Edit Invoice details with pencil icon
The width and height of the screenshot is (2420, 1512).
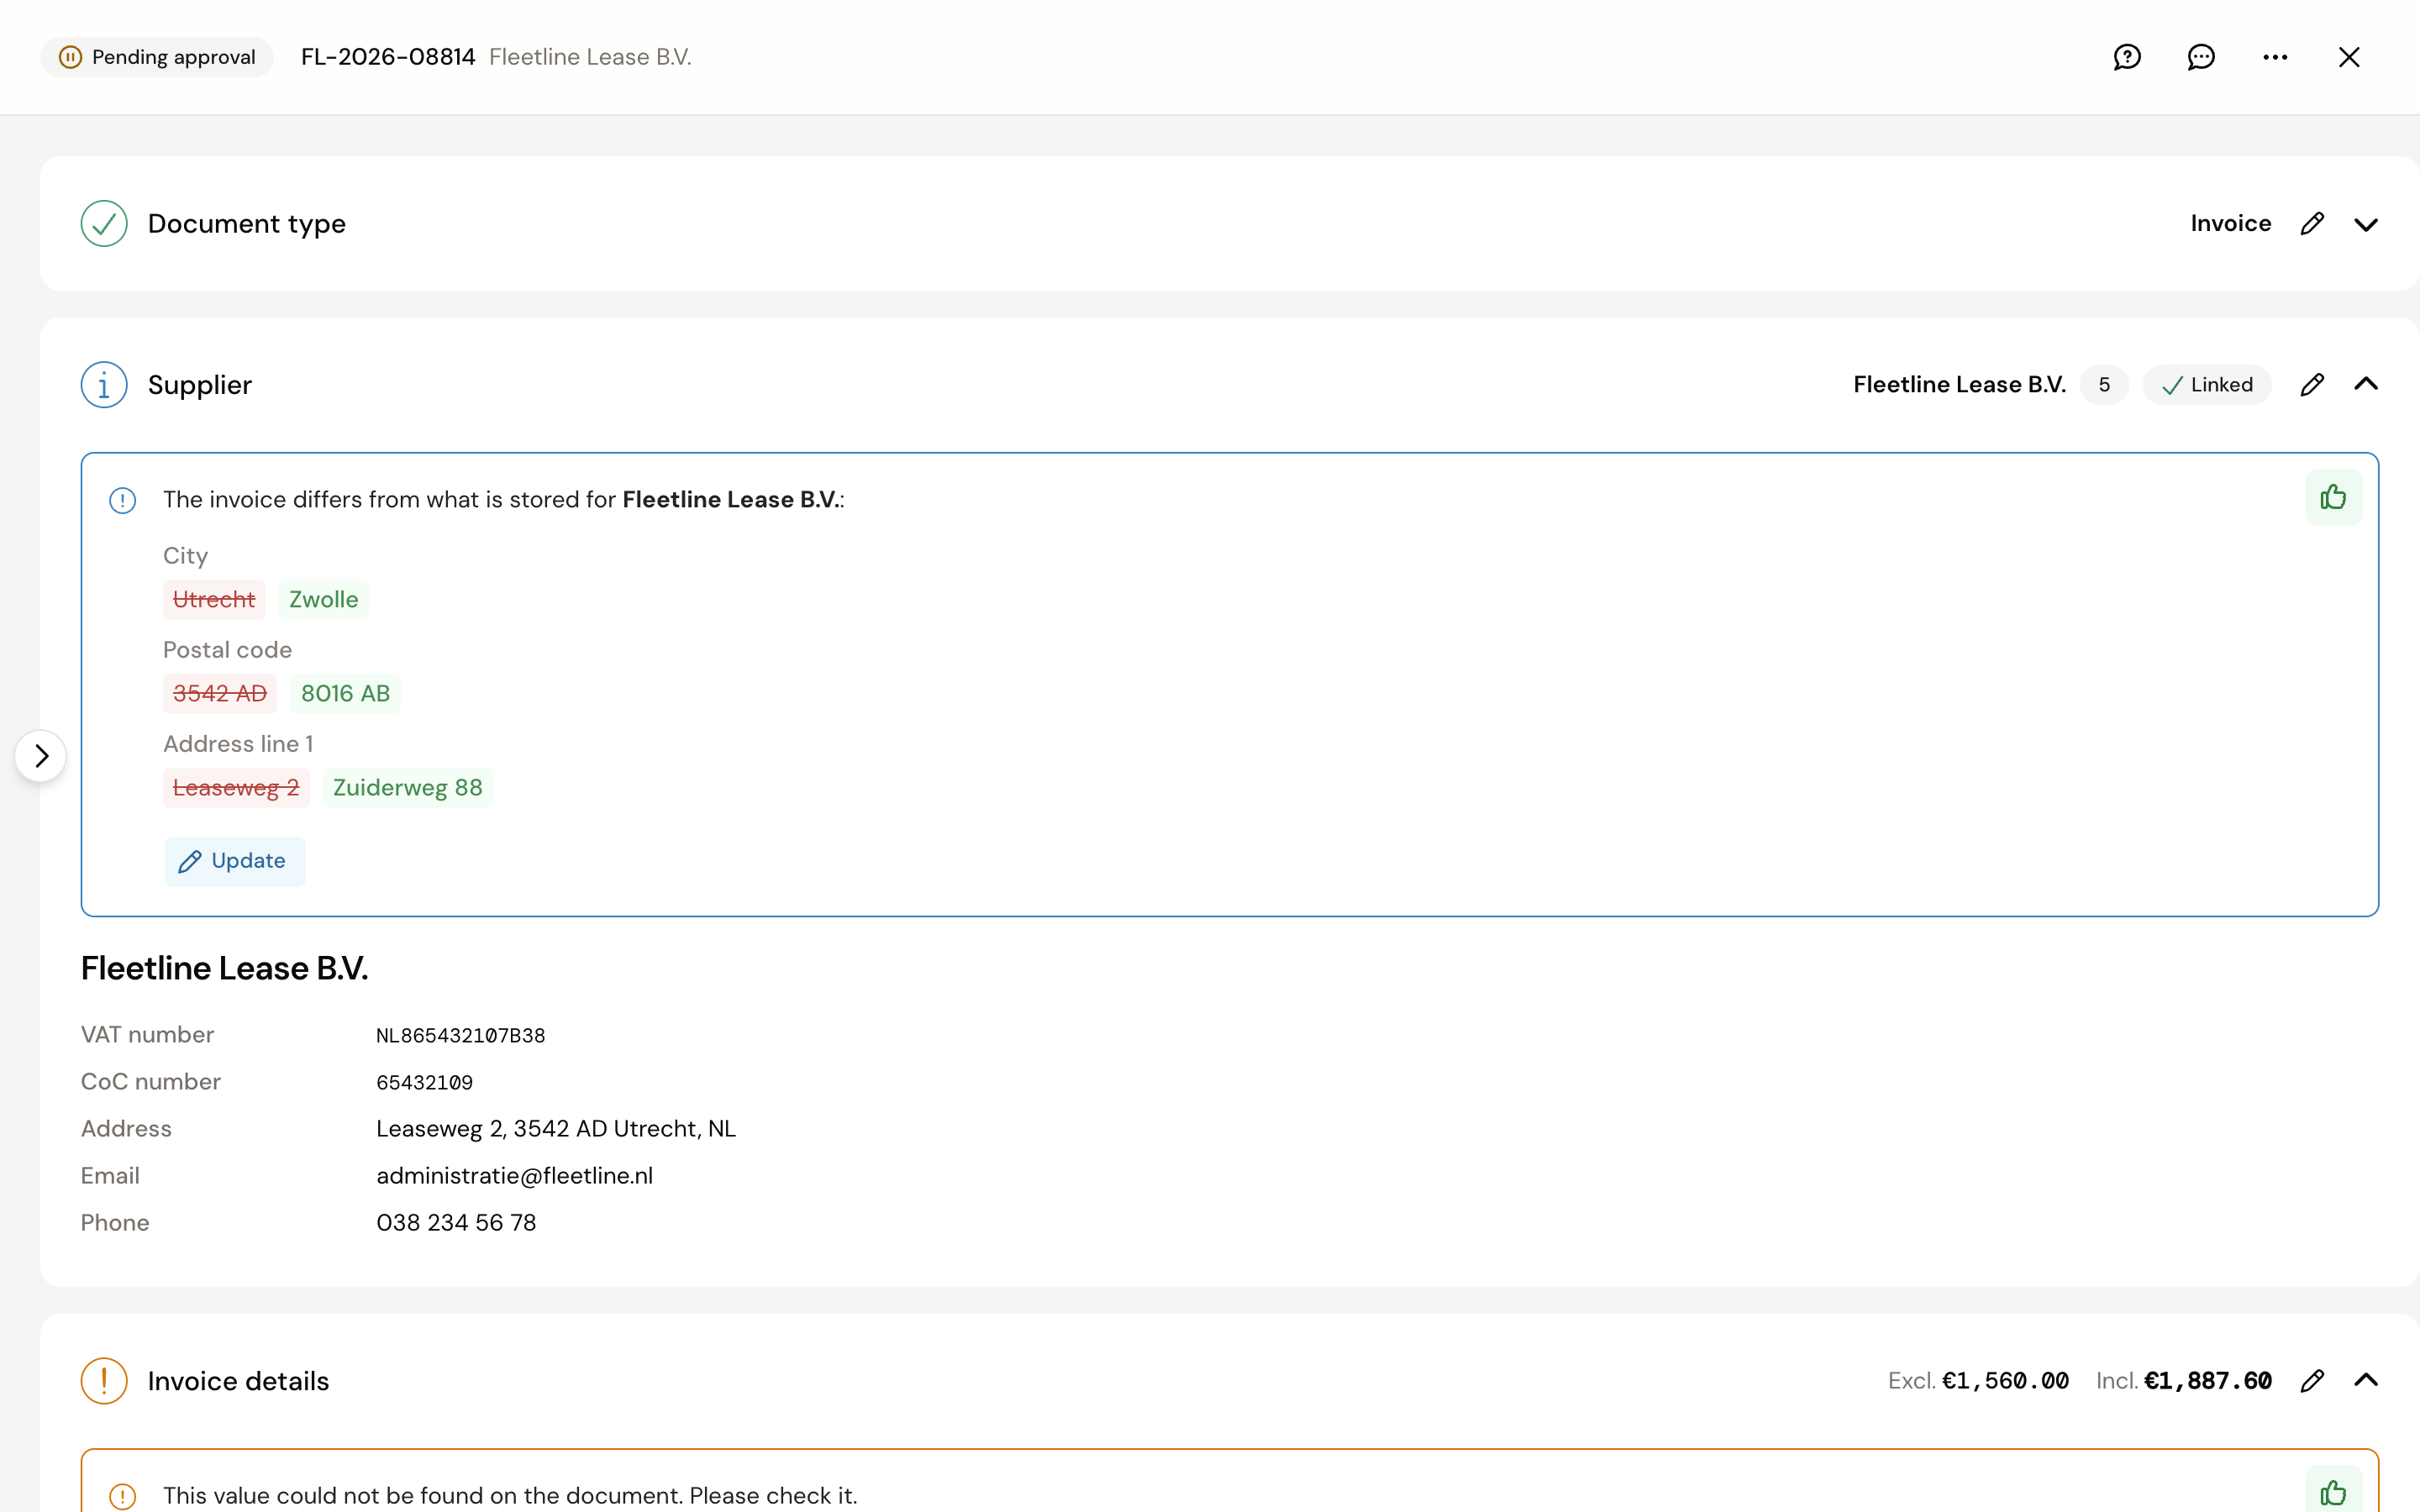pyautogui.click(x=2312, y=1380)
